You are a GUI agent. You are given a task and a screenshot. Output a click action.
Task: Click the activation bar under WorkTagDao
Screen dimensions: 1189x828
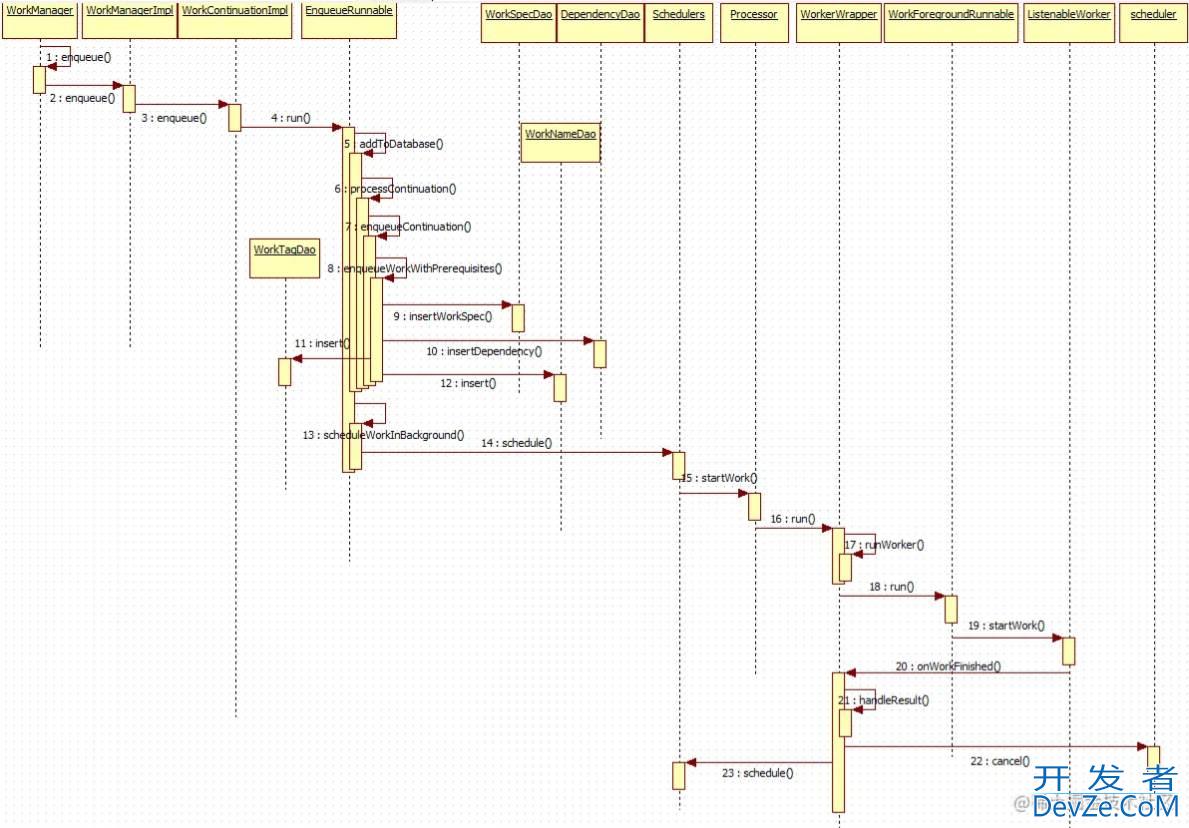coord(284,372)
